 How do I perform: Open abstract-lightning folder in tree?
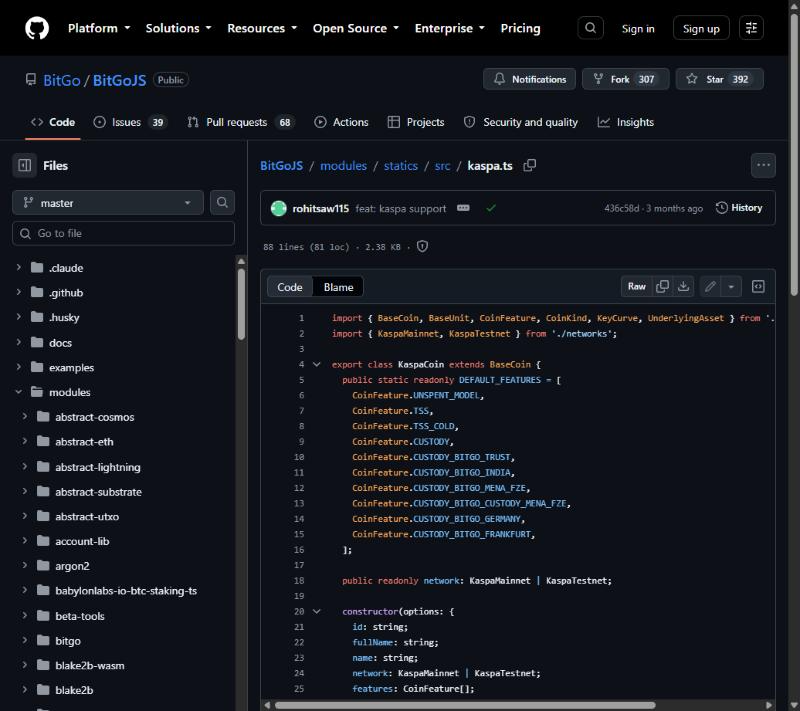coord(97,467)
